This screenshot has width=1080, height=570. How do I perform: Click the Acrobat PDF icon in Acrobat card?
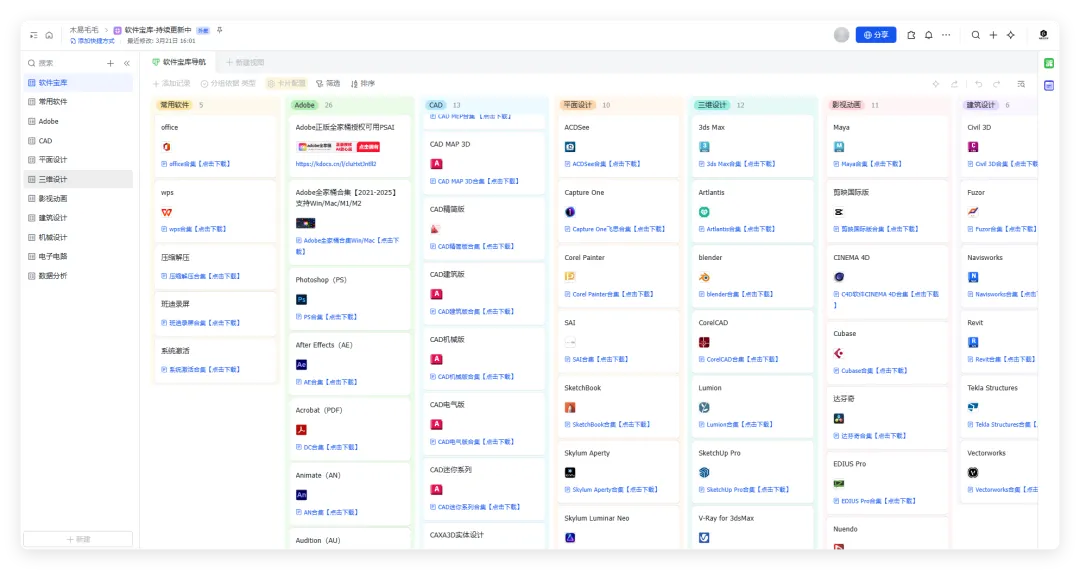(x=301, y=430)
